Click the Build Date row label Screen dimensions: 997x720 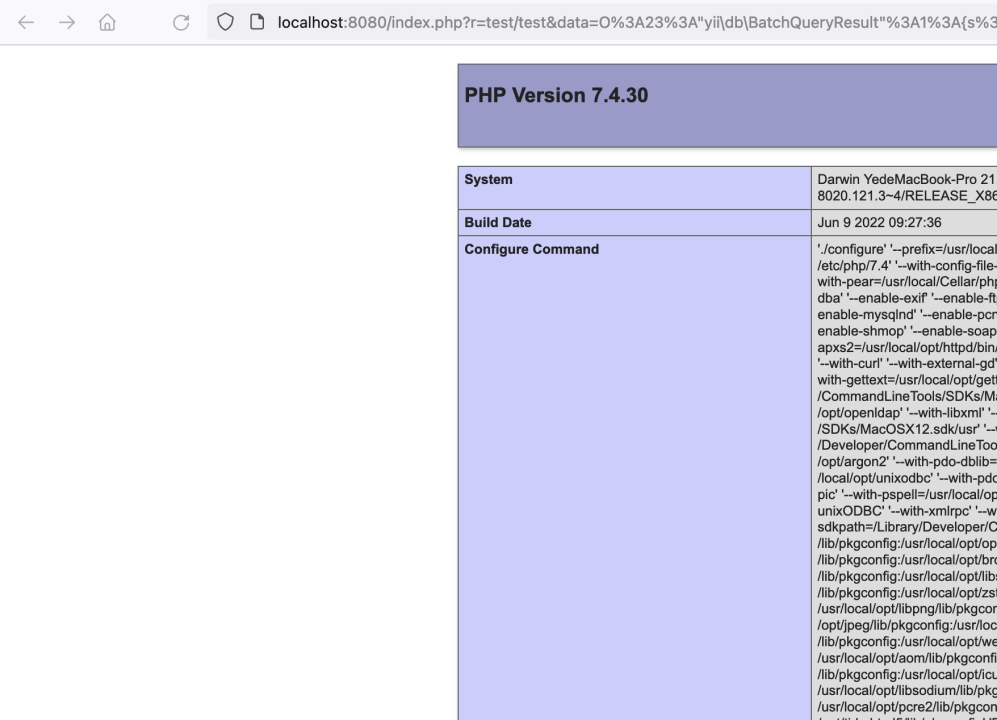point(498,223)
